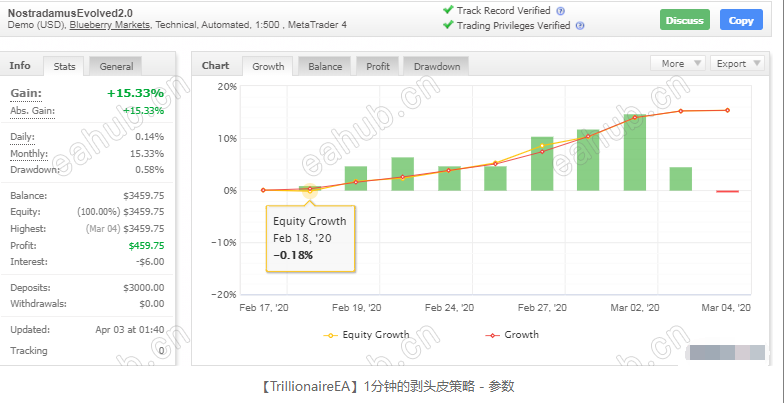Click the Deposits value $3000.00
784x403 pixels.
144,288
